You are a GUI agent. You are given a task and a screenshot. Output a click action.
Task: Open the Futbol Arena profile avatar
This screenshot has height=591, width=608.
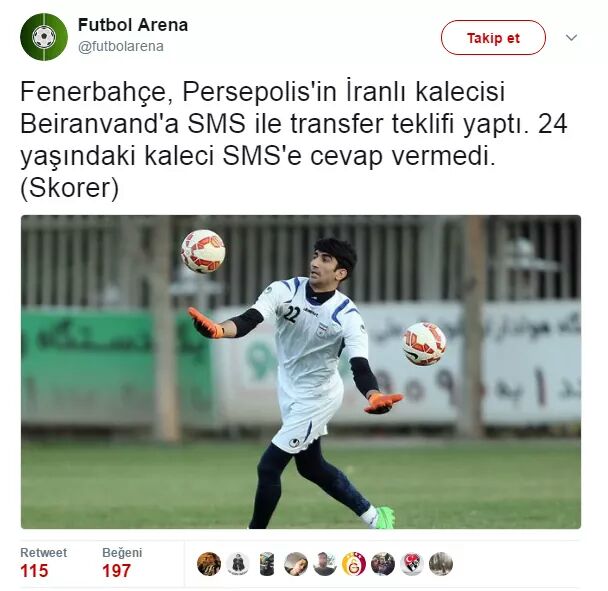[x=44, y=37]
